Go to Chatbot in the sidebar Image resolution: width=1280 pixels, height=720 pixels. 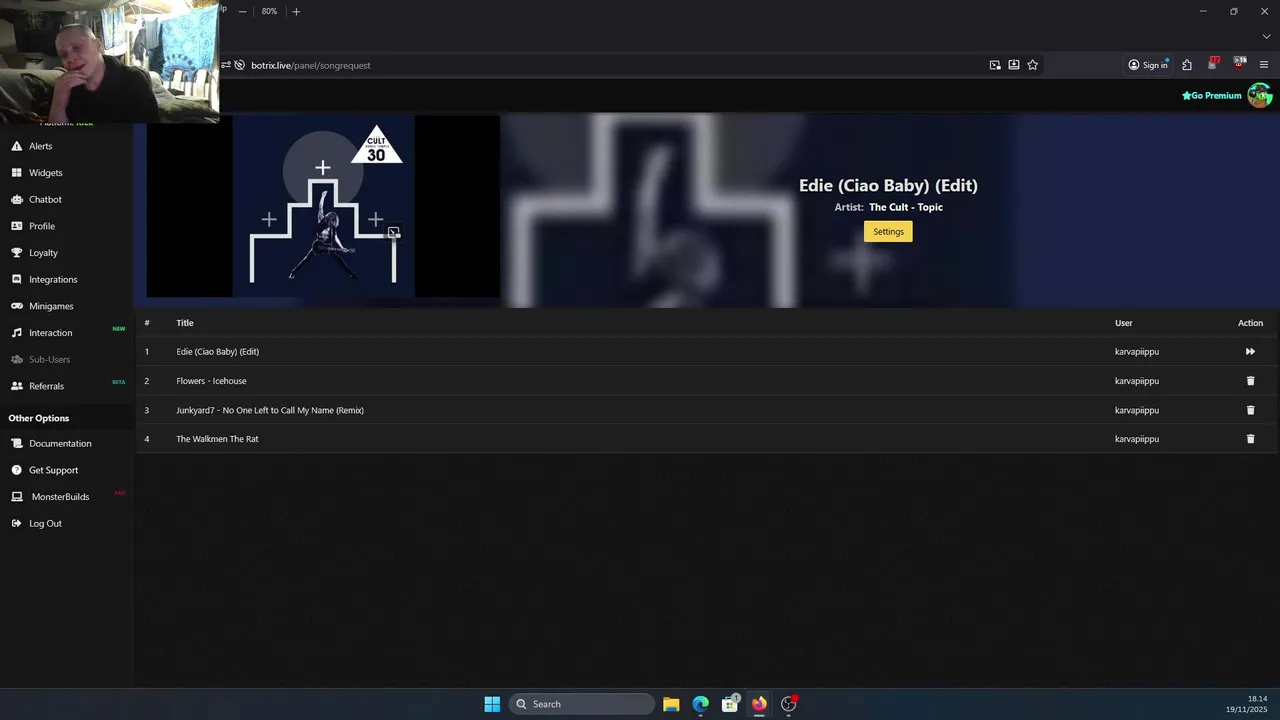tap(45, 199)
